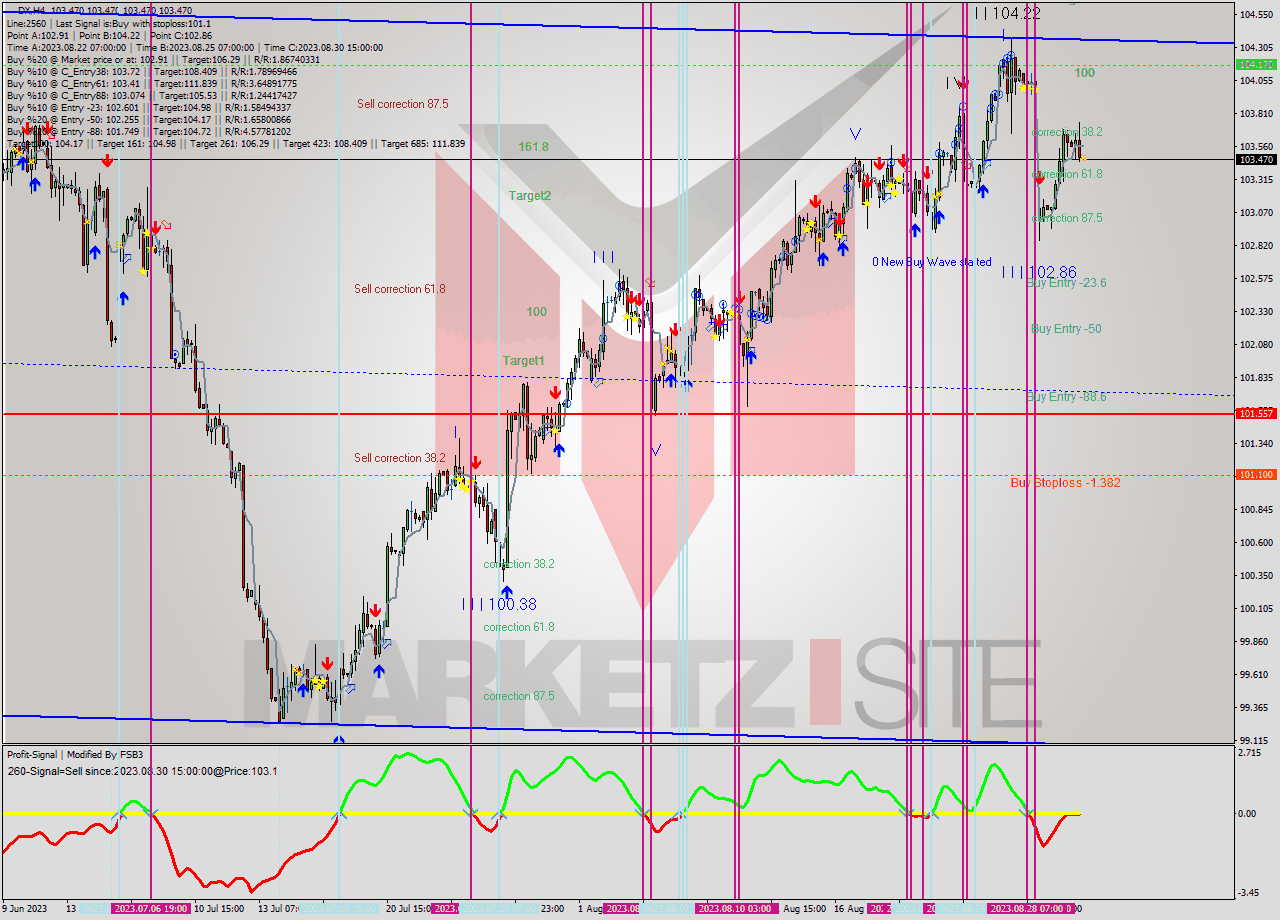Click the red 101.100 stoploss price tag
The image size is (1280, 920).
[x=1256, y=475]
